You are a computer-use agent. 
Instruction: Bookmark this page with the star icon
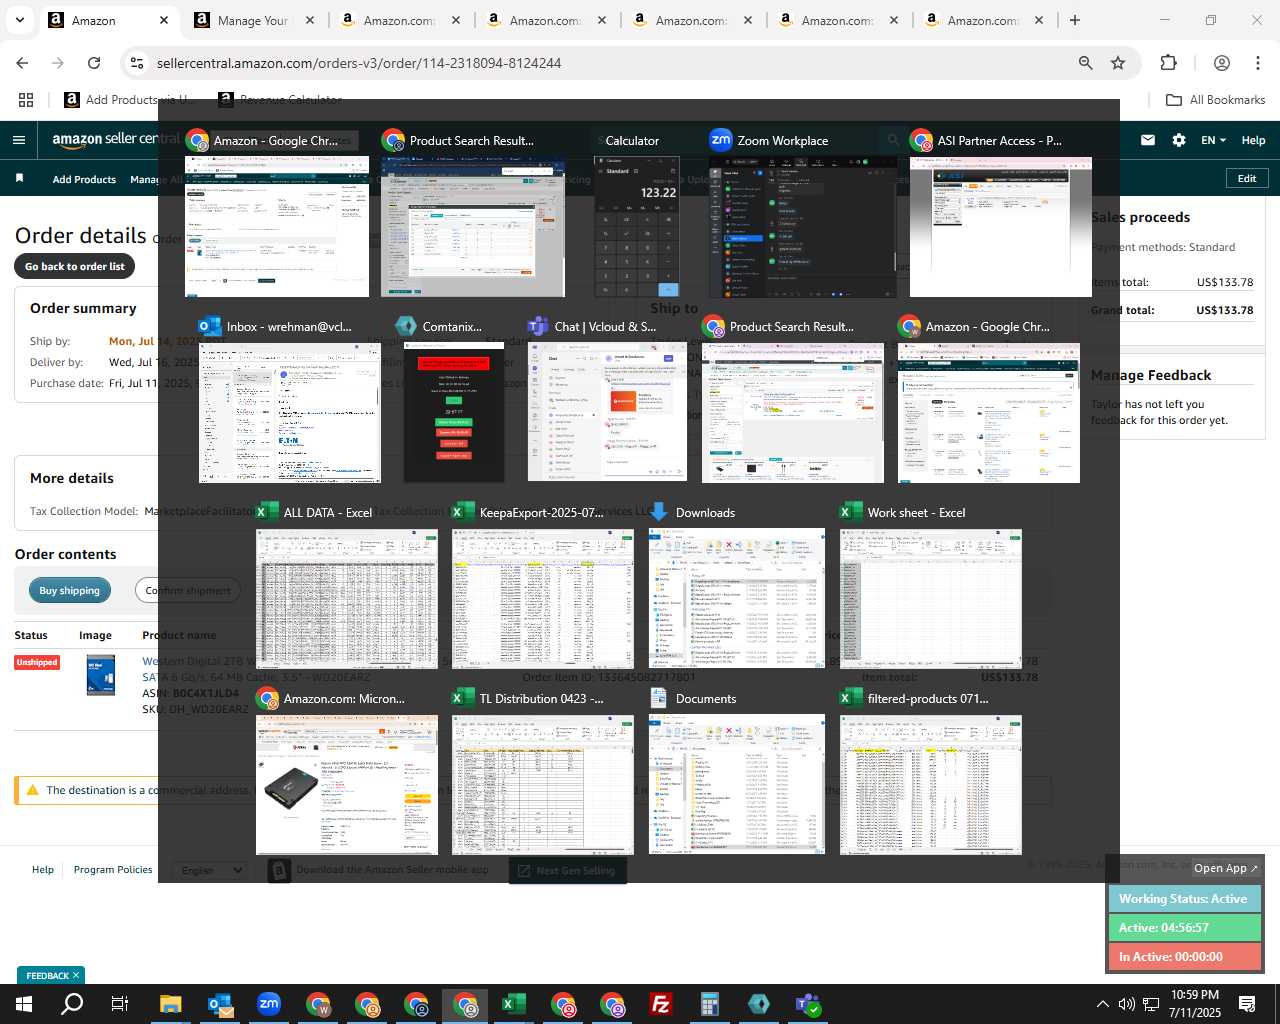[x=1118, y=63]
